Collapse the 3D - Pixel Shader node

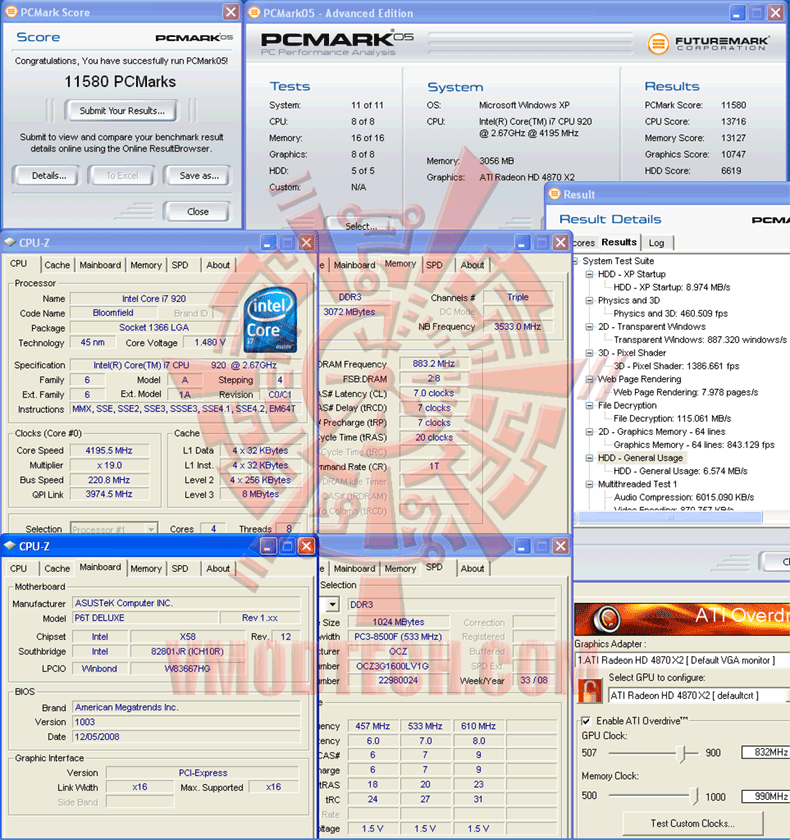click(589, 353)
